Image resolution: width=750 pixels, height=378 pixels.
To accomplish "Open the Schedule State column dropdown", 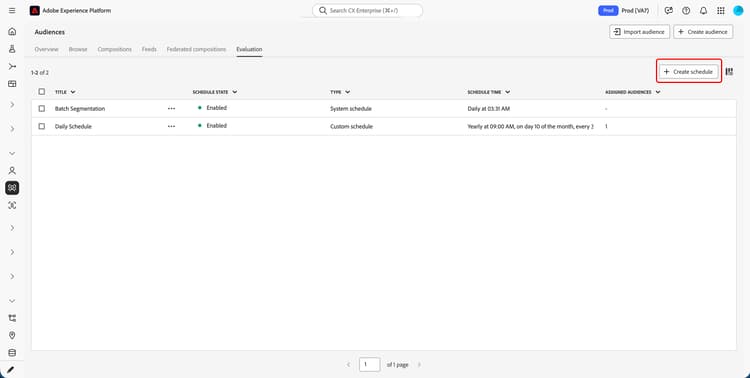I will point(234,92).
